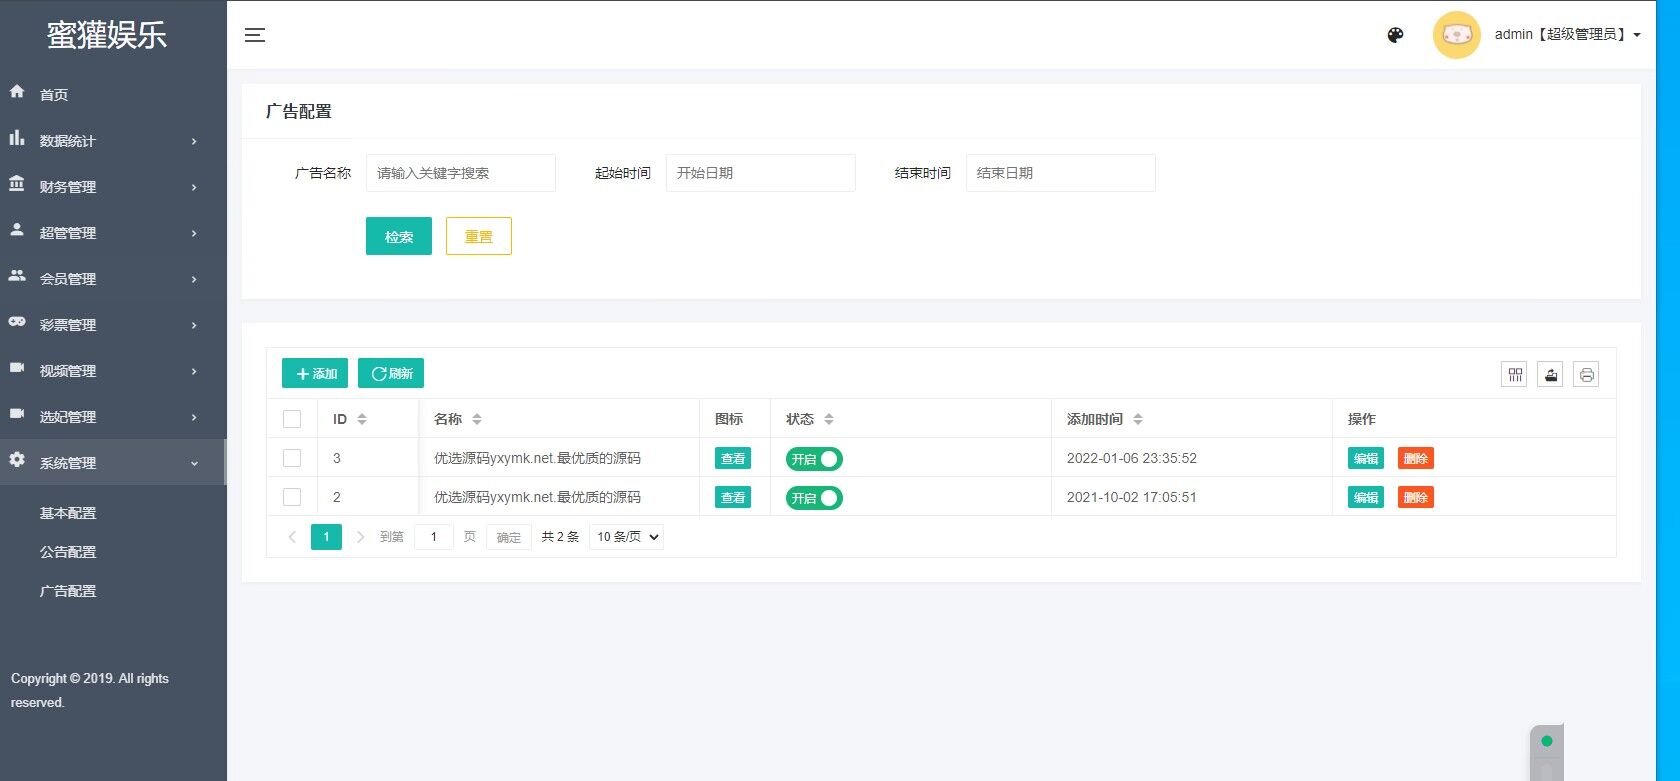The width and height of the screenshot is (1680, 781).
Task: Click 编辑 for the ID 2 row
Action: tap(1366, 497)
